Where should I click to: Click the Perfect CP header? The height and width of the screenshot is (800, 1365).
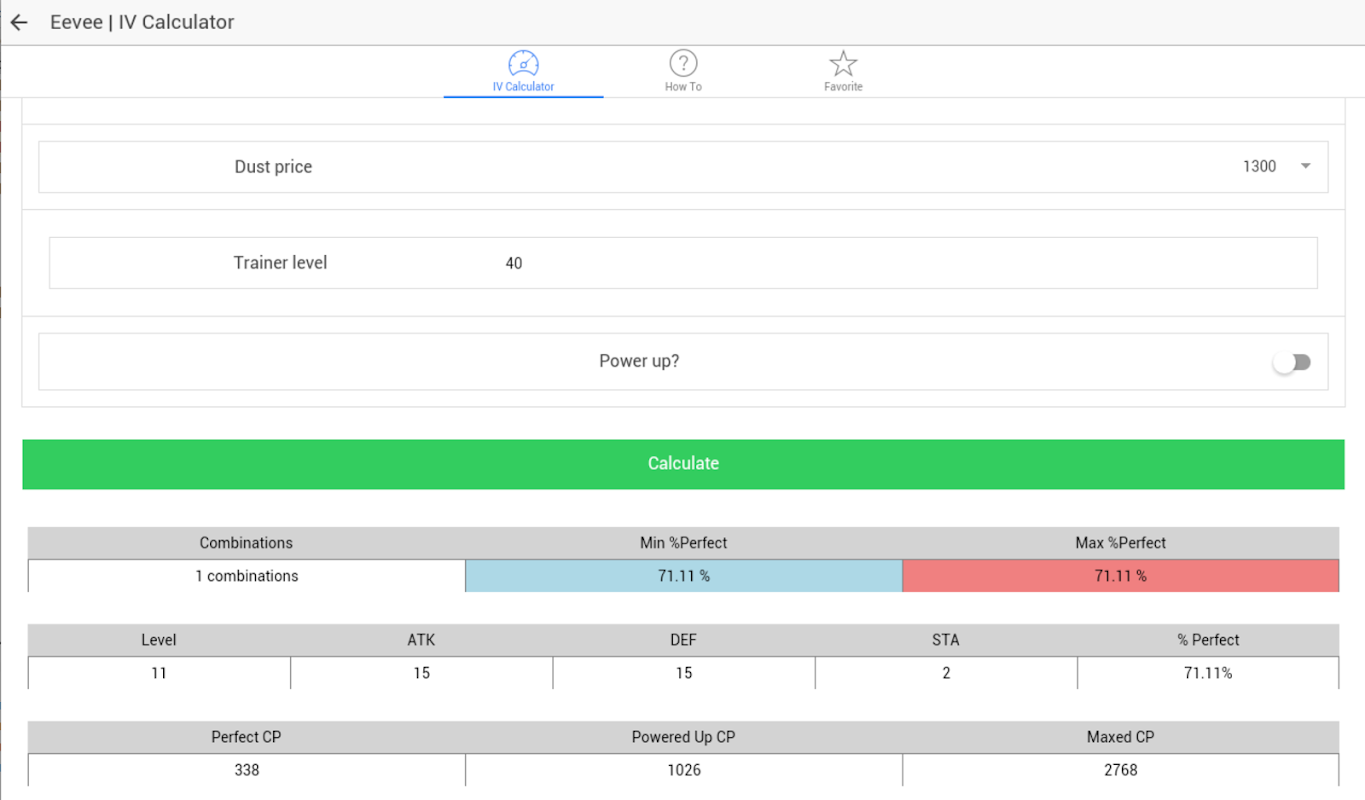[246, 737]
